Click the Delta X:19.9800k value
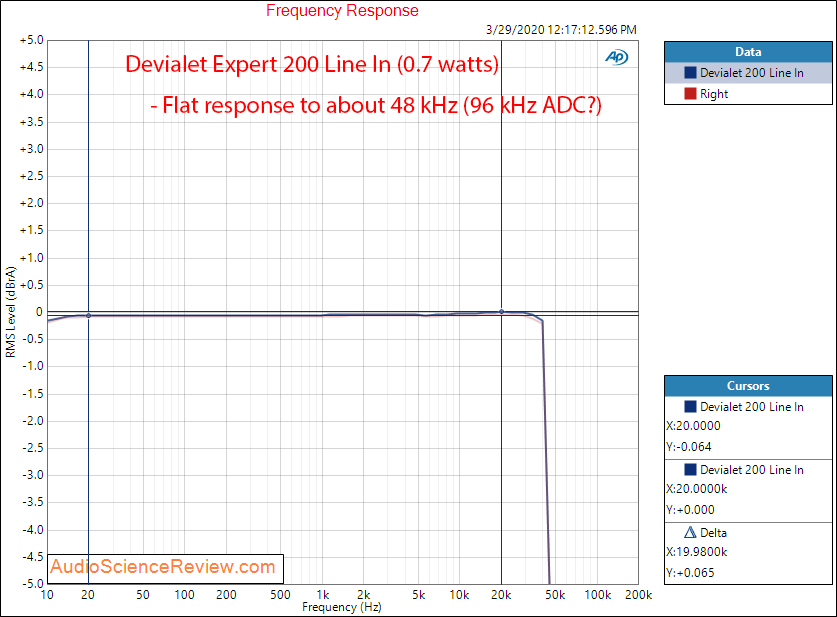 point(696,552)
